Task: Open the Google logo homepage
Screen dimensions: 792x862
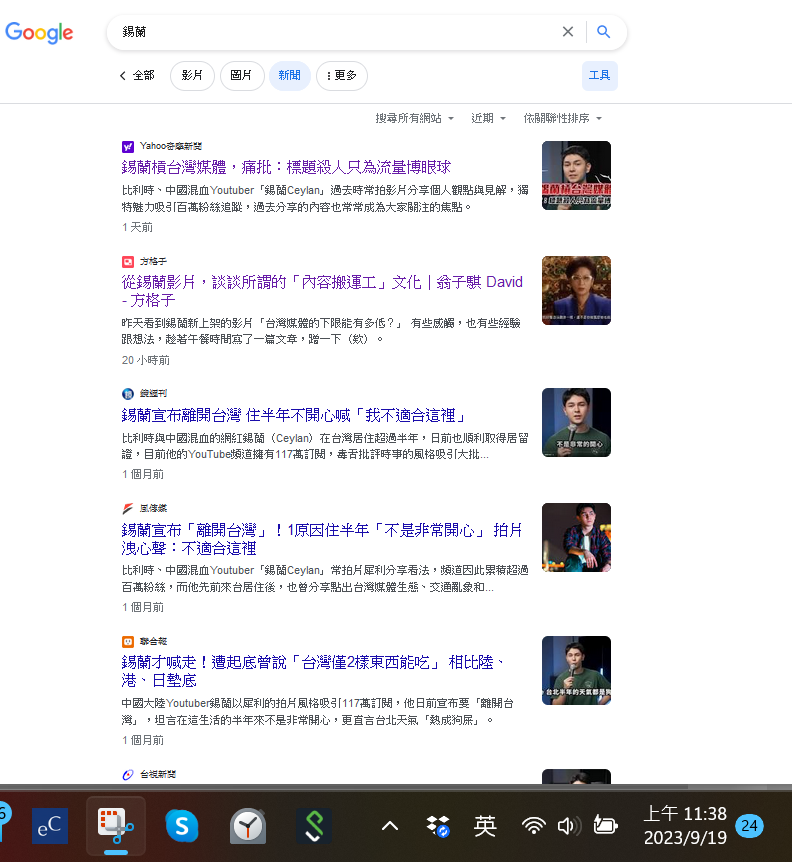Action: click(39, 32)
